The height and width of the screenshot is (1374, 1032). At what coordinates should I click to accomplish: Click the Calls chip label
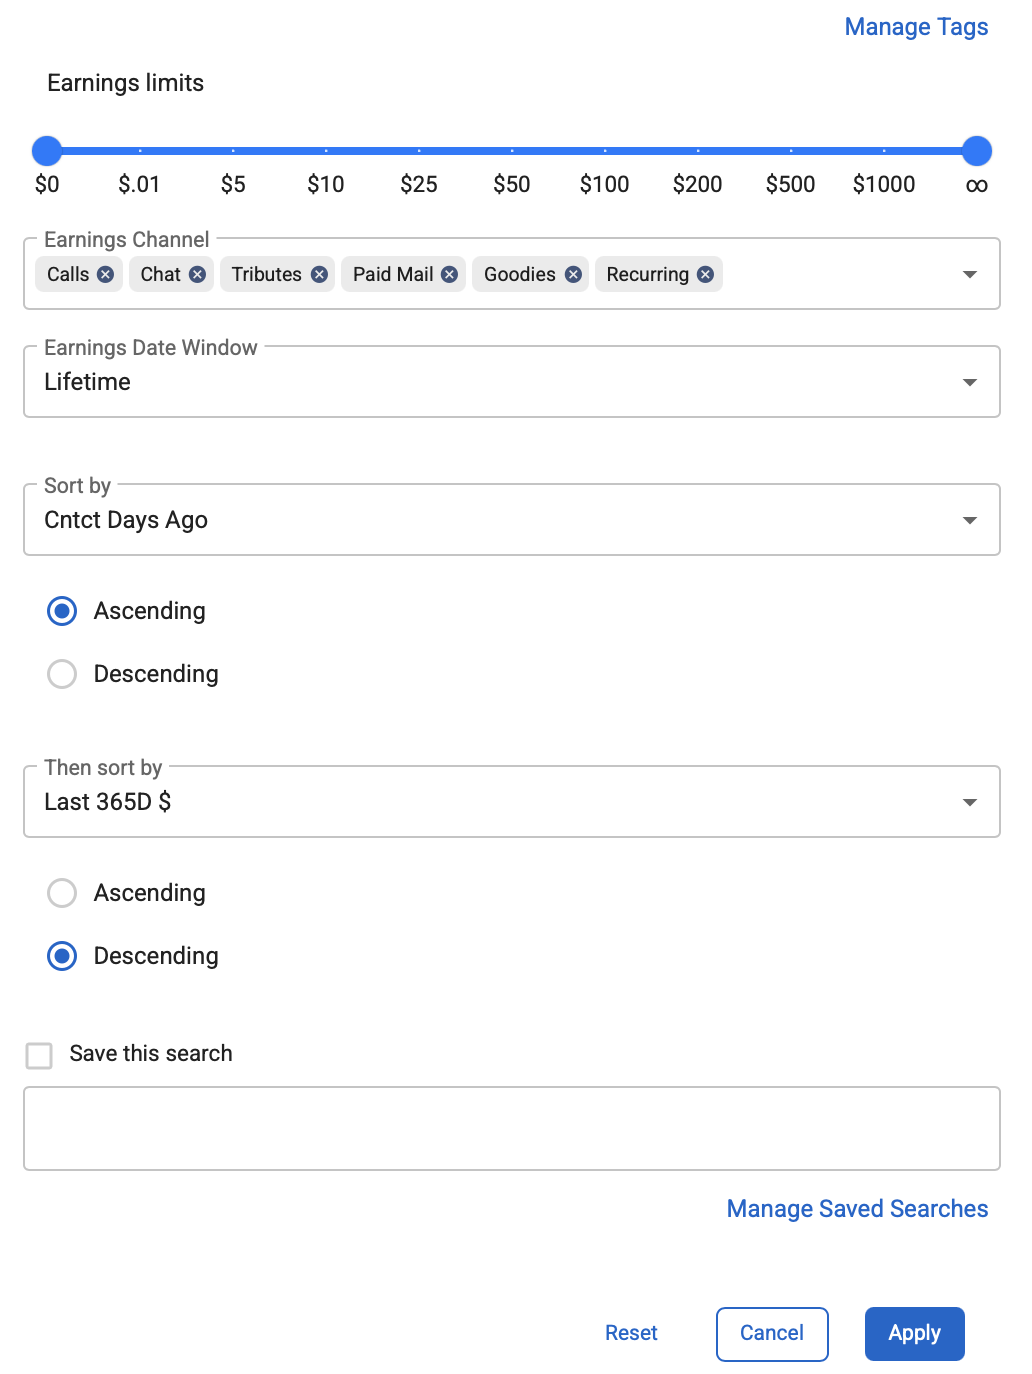68,274
